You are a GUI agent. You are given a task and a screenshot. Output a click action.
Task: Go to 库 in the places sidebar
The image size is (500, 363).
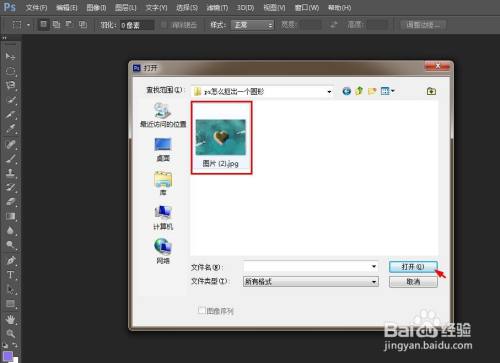163,183
